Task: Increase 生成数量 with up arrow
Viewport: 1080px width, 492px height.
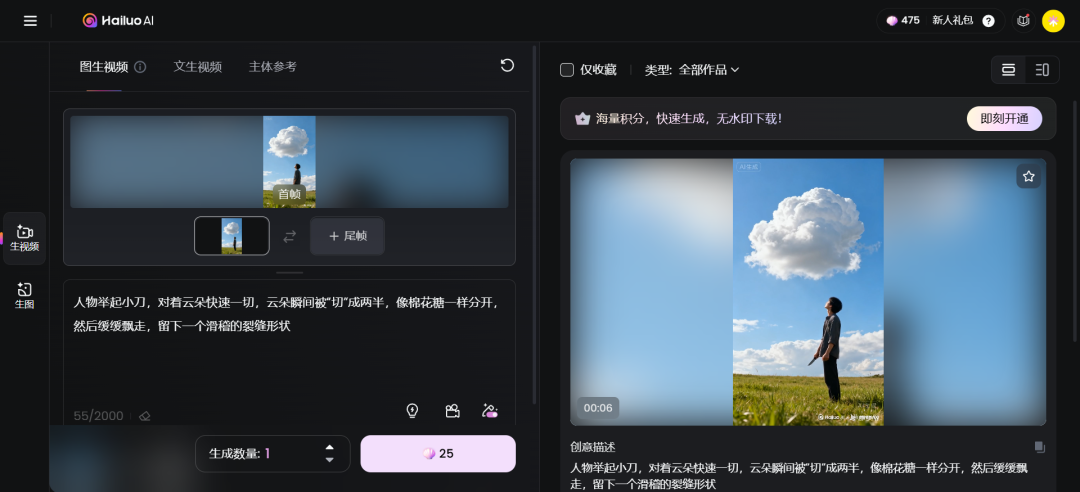Action: [329, 448]
